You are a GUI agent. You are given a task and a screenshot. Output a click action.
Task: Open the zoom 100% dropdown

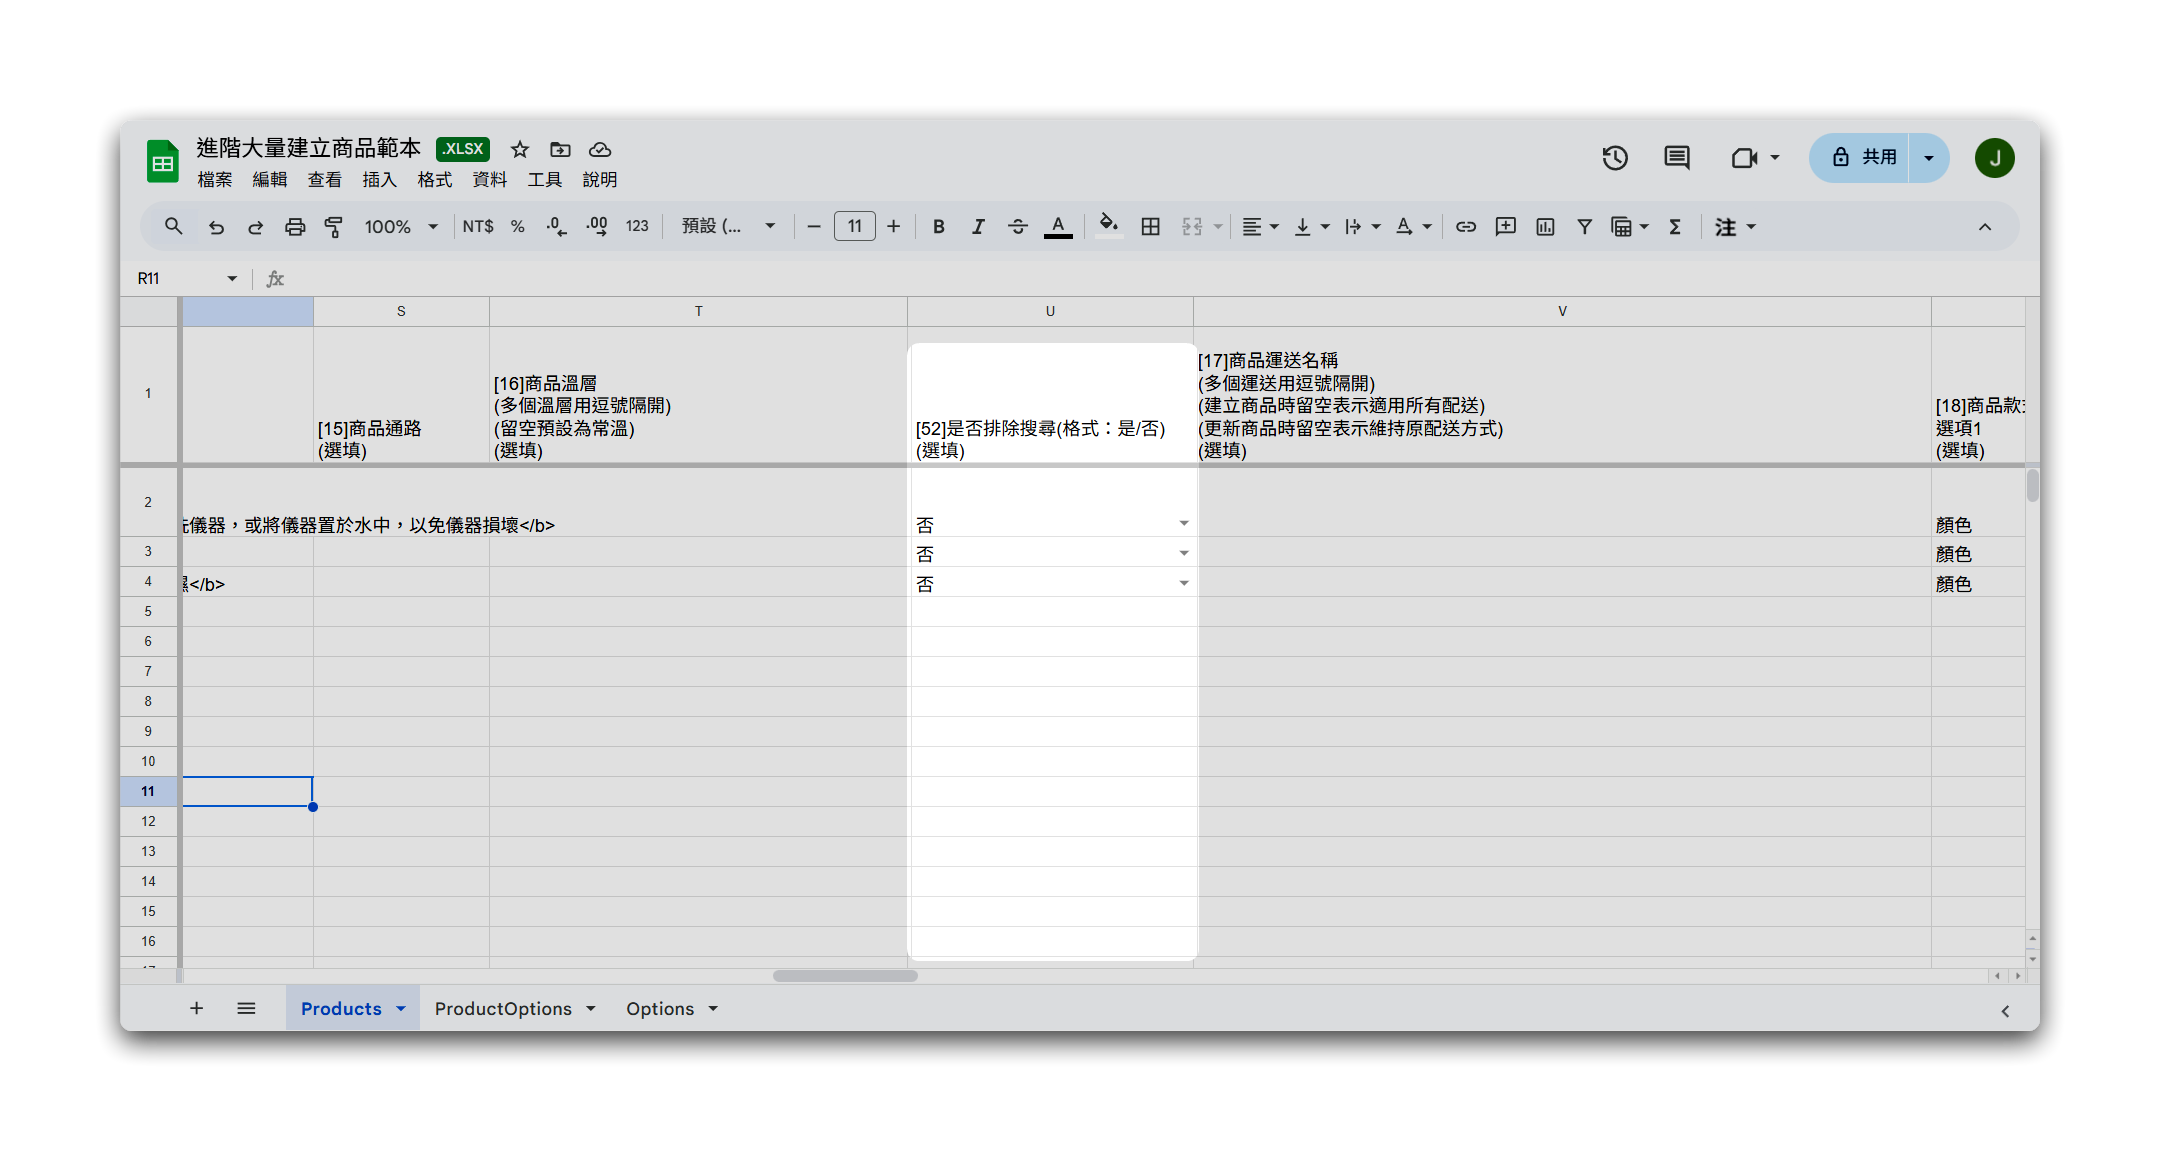[x=400, y=227]
